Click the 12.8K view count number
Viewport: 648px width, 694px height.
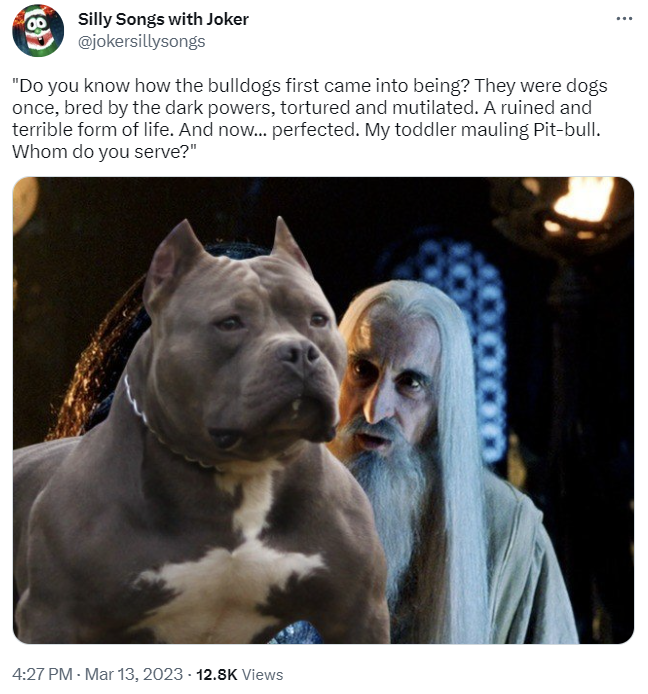[216, 675]
